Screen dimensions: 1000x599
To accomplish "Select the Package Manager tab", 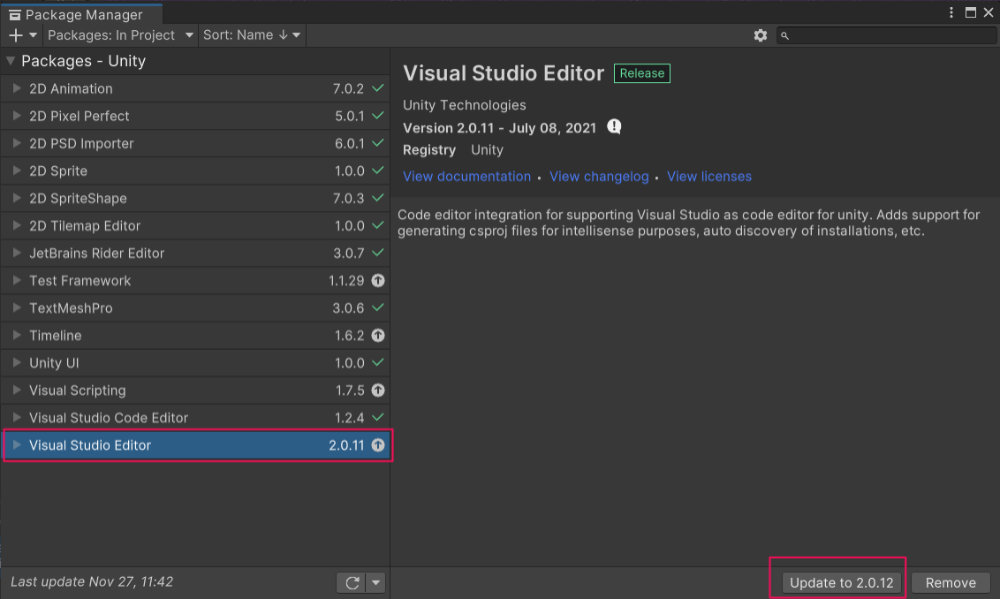I will point(82,14).
